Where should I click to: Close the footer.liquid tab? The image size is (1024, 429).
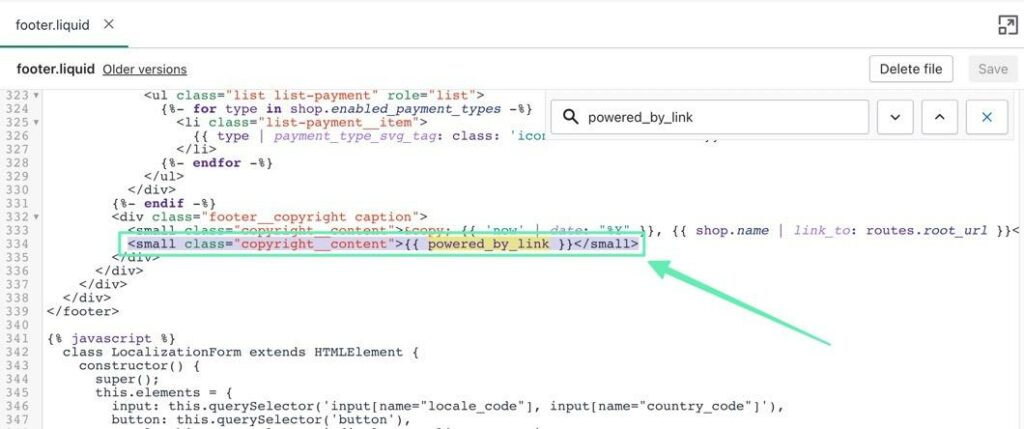click(109, 24)
